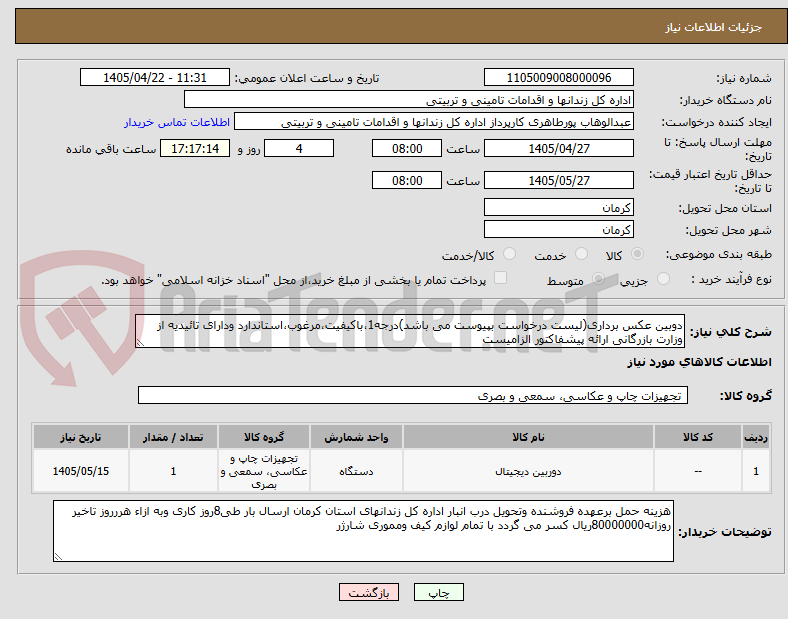Image resolution: width=788 pixels, height=619 pixels.
Task: Click the جزئیات اطلاعات نیاز page header
Action: pos(714,27)
